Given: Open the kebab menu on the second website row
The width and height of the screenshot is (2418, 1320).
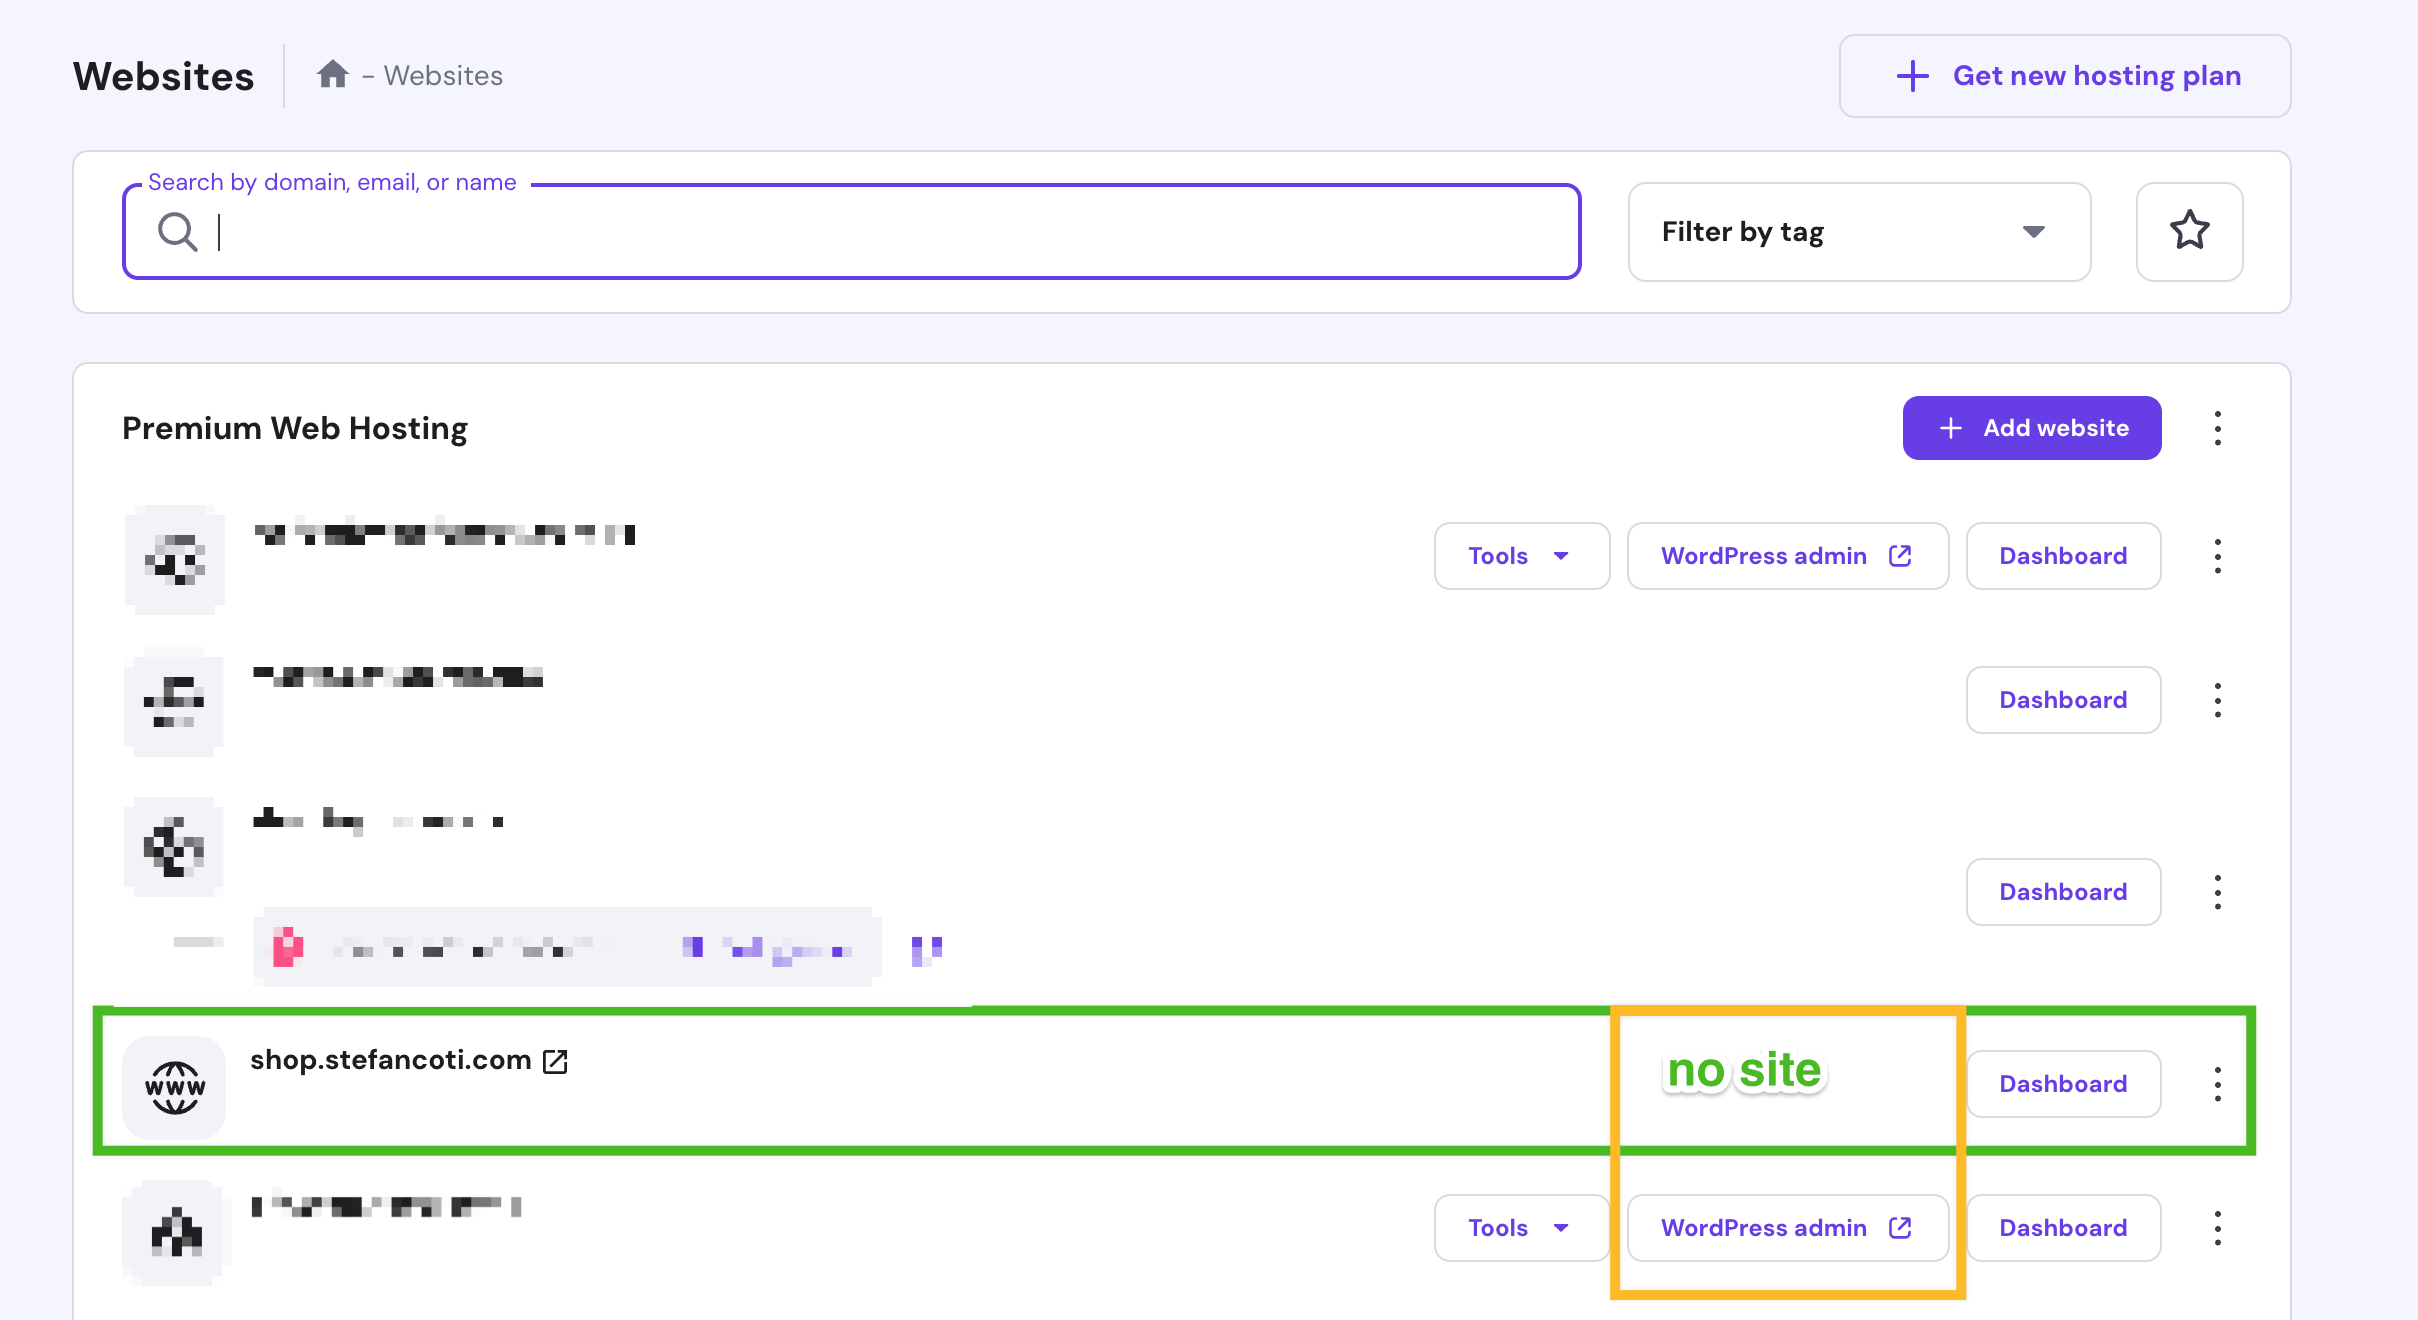Looking at the screenshot, I should 2217,700.
